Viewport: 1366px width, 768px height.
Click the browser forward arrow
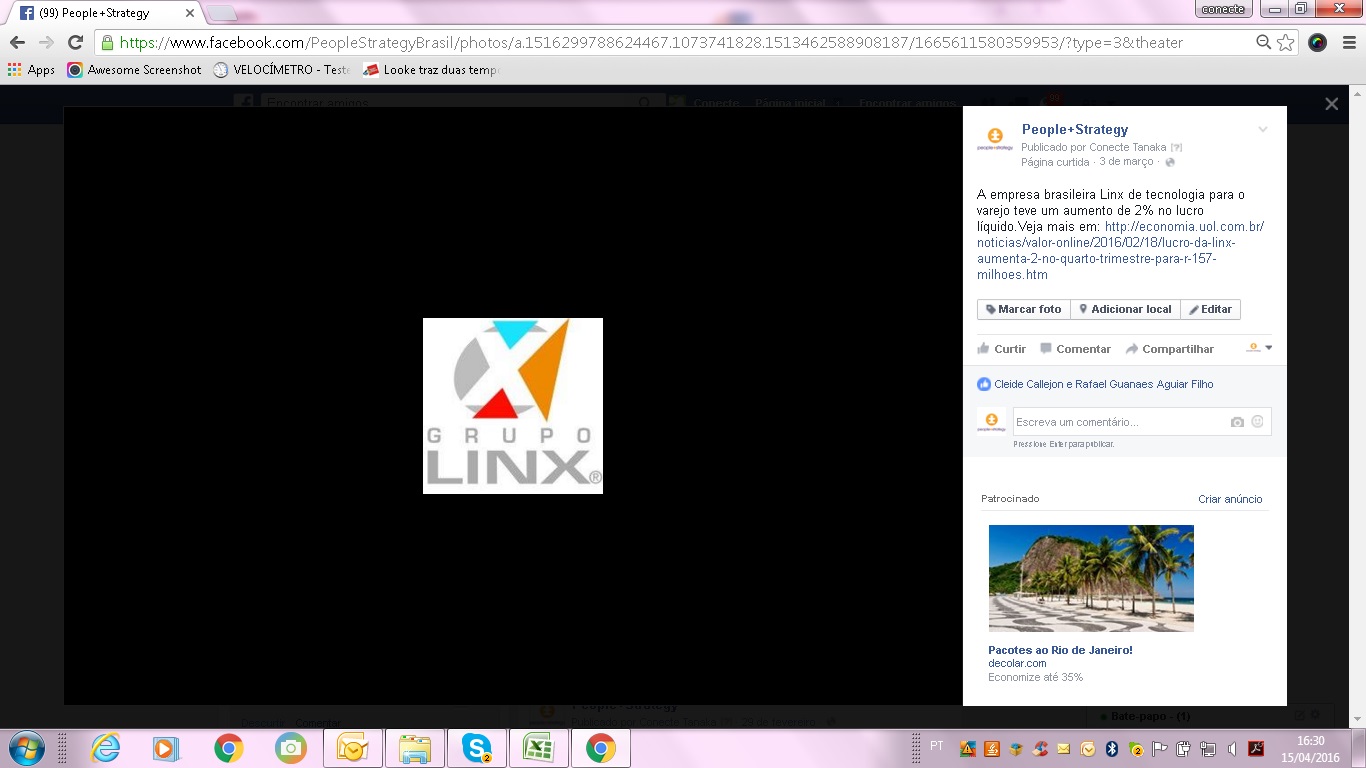tap(46, 43)
